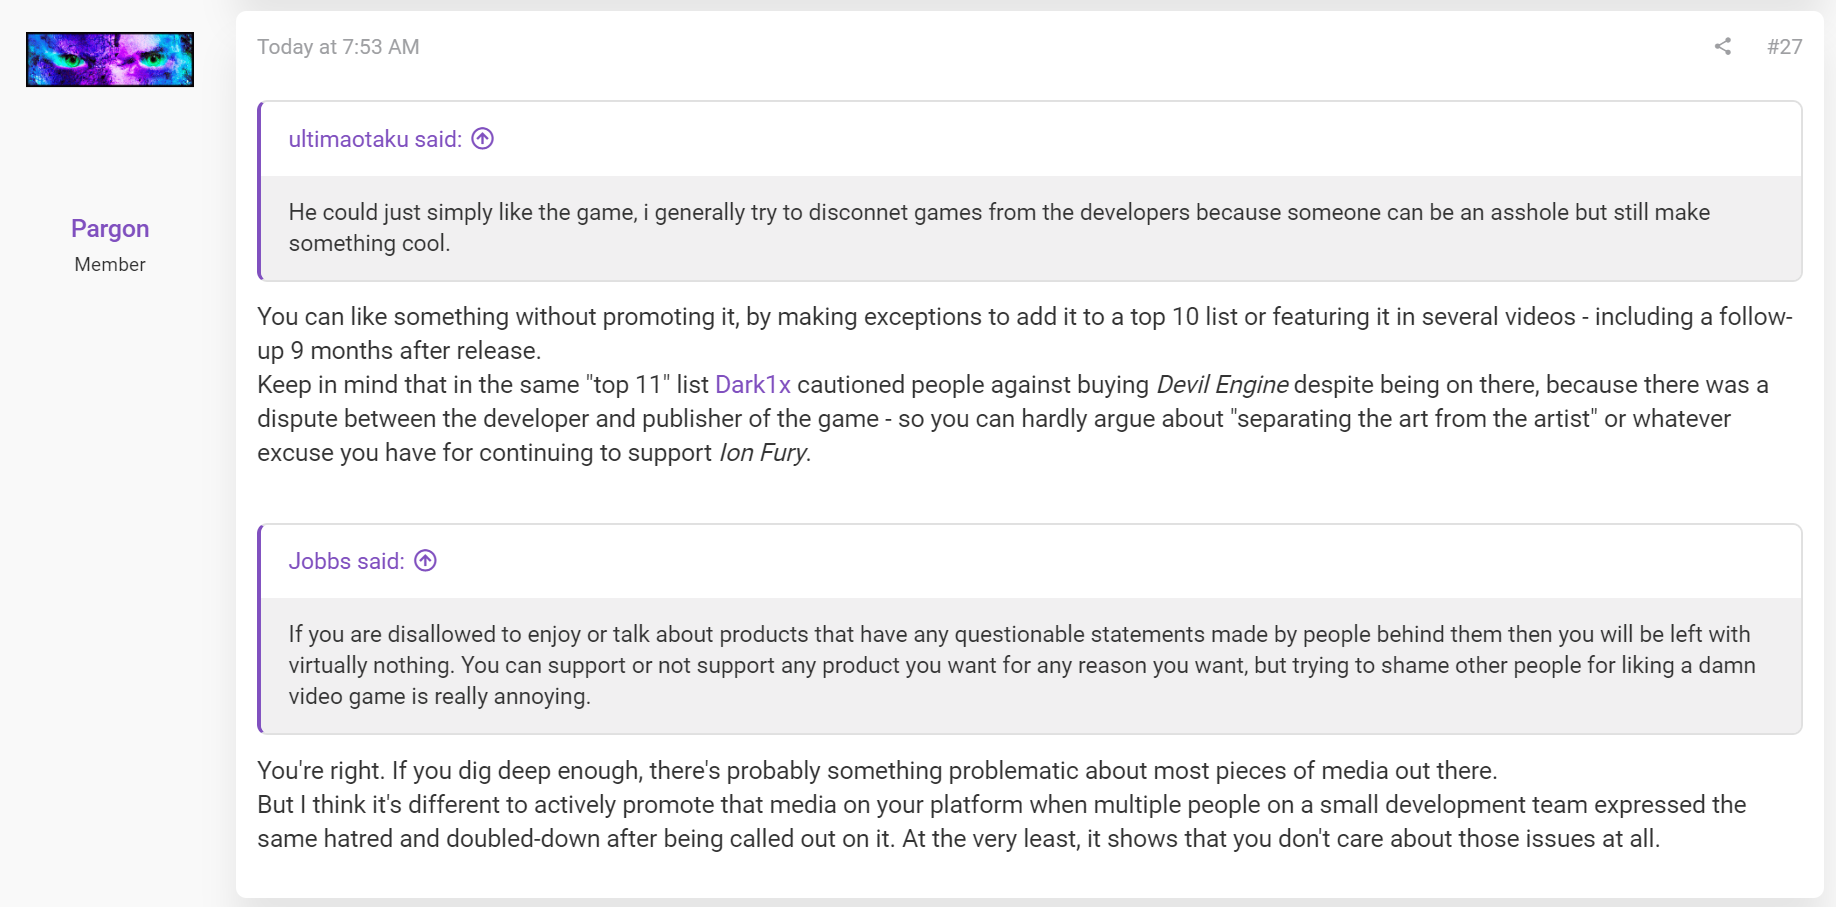This screenshot has height=907, width=1836.
Task: Open the post permalink #27
Action: (x=1784, y=47)
